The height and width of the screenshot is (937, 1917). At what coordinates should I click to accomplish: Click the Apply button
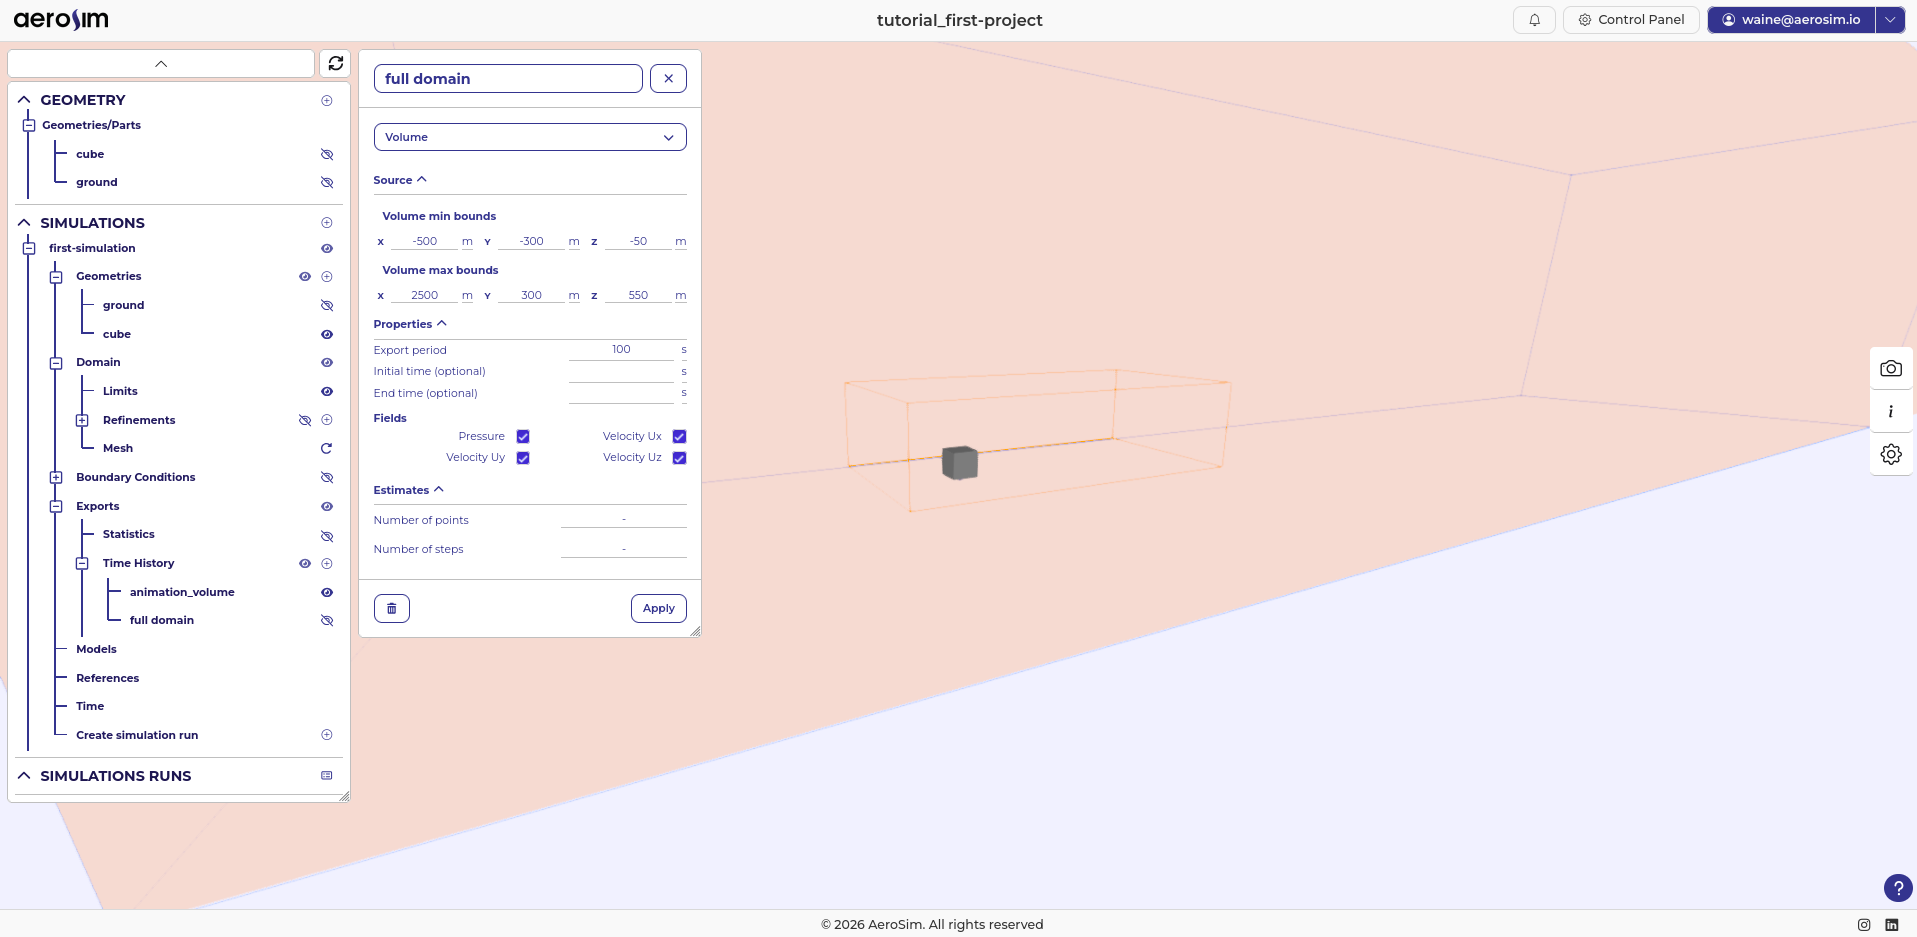pyautogui.click(x=658, y=608)
